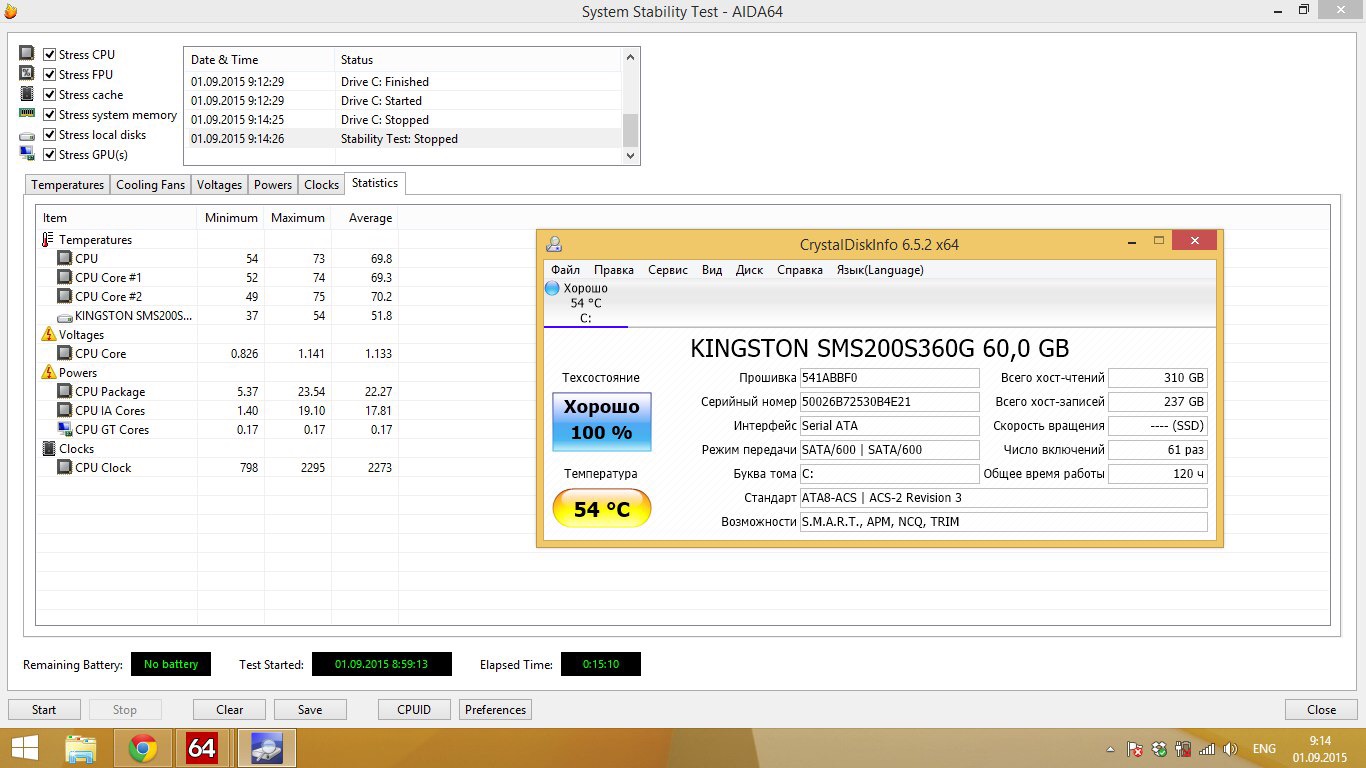
Task: Open the Preferences button
Action: [496, 710]
